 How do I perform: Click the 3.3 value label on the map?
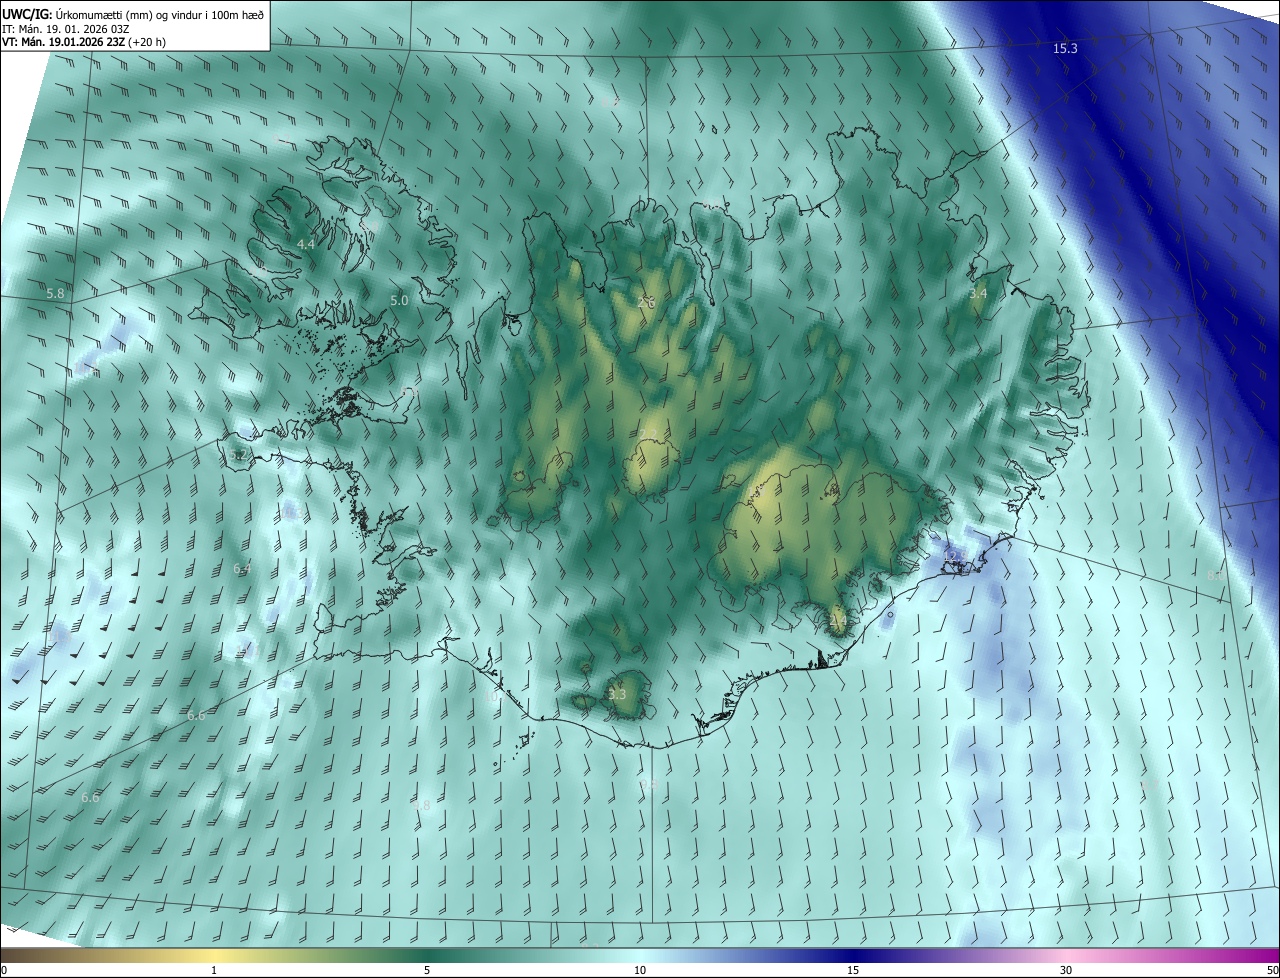pyautogui.click(x=617, y=694)
